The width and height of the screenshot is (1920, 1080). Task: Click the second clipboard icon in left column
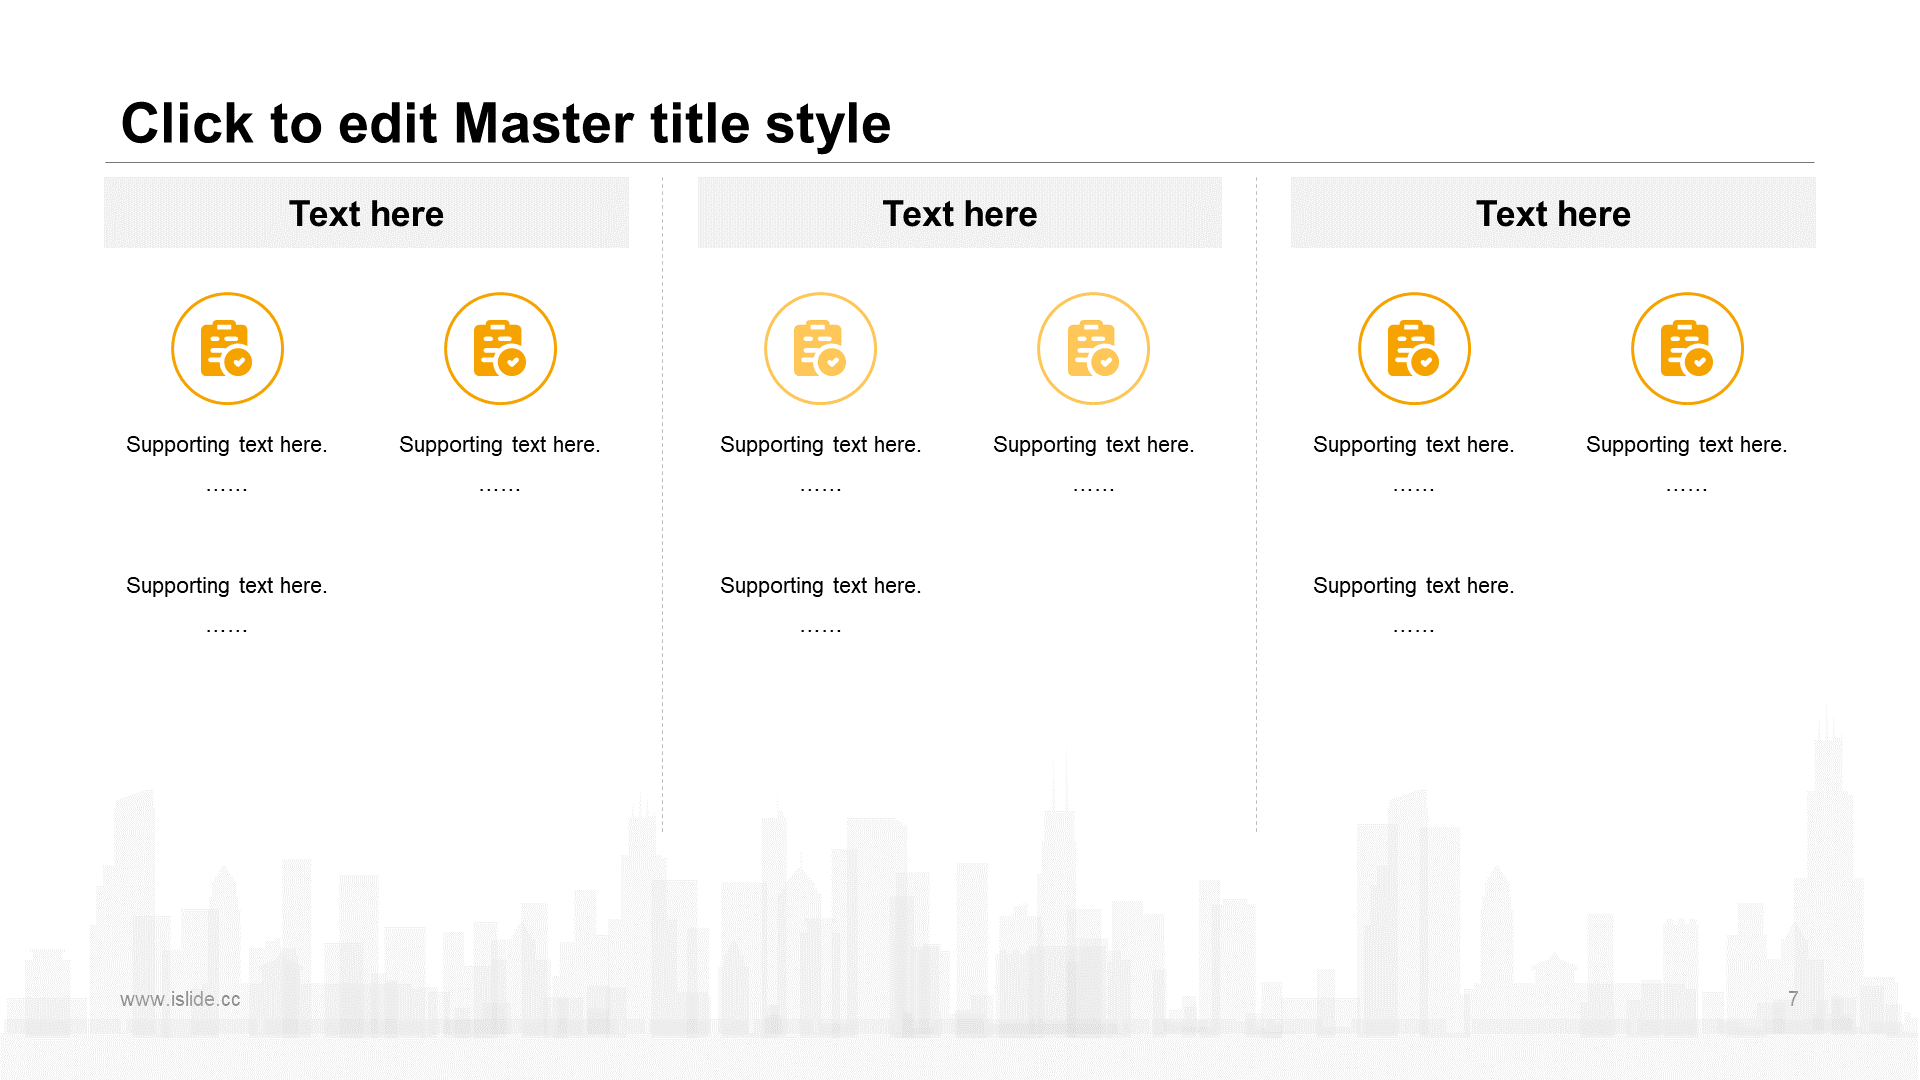tap(500, 348)
